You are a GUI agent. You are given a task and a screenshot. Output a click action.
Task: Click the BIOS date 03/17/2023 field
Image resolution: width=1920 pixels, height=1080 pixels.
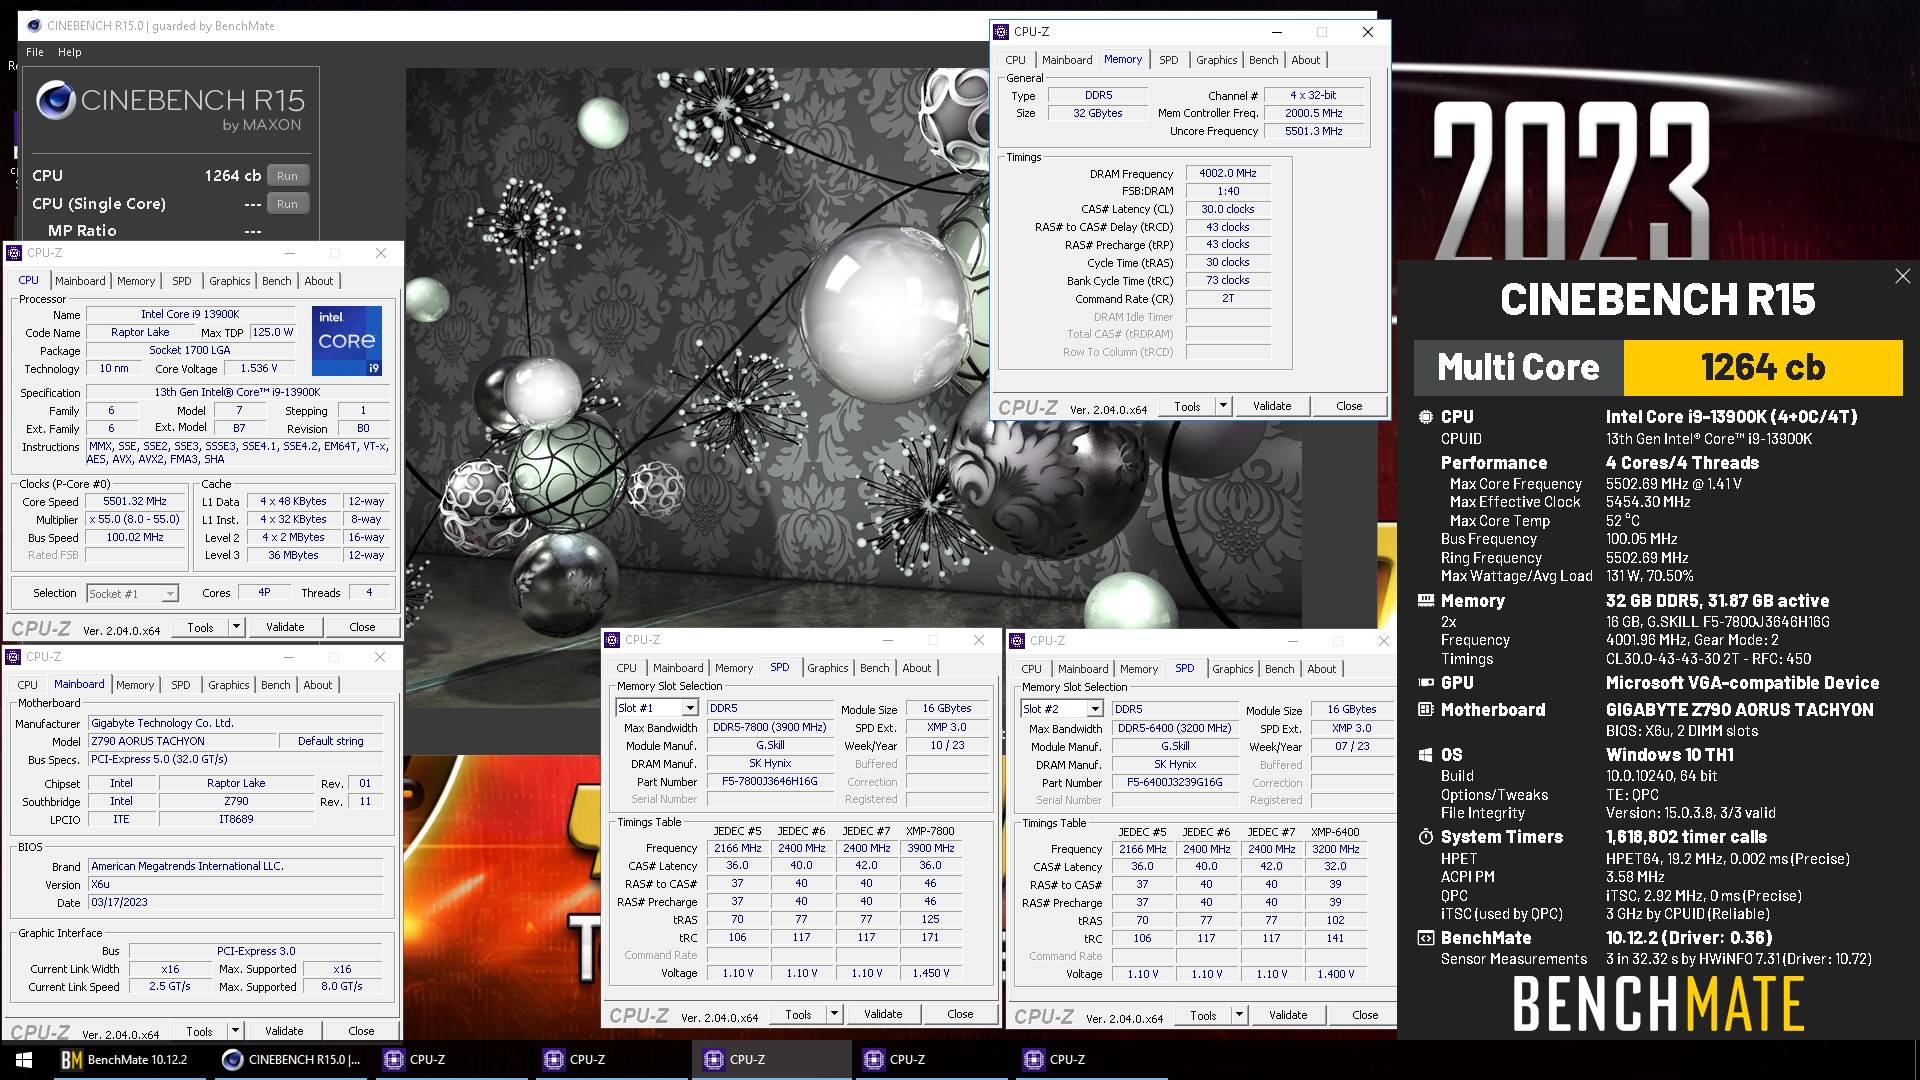click(235, 902)
